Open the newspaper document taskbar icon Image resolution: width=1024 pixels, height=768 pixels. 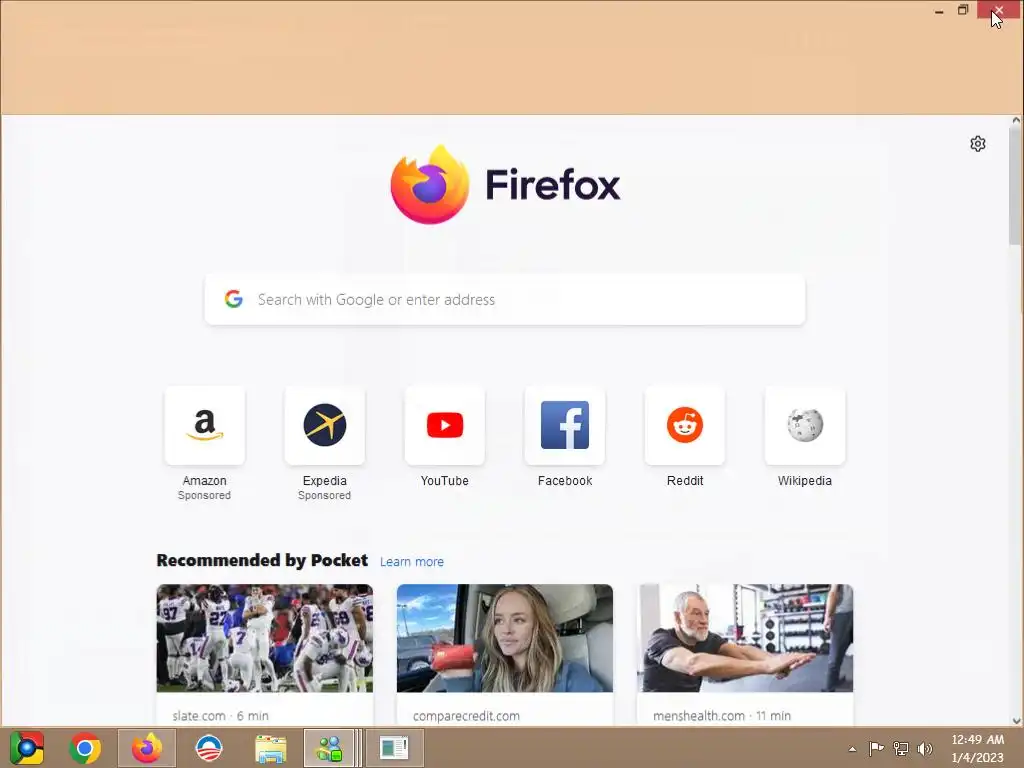point(394,748)
